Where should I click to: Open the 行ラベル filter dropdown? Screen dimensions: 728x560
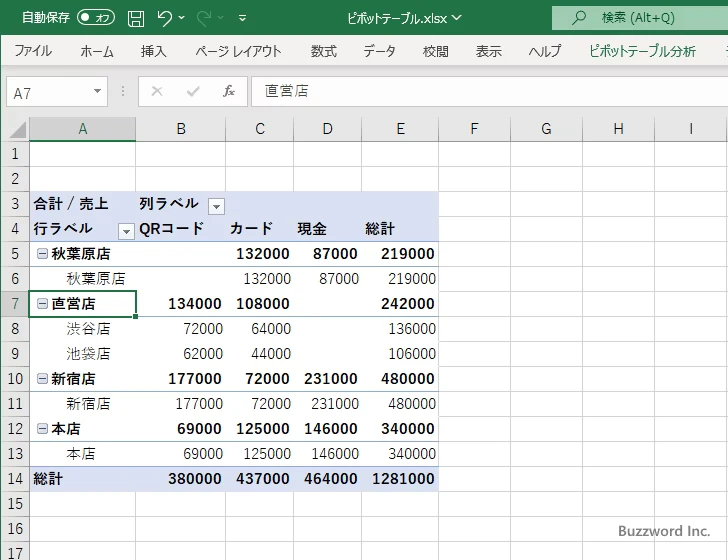[126, 231]
